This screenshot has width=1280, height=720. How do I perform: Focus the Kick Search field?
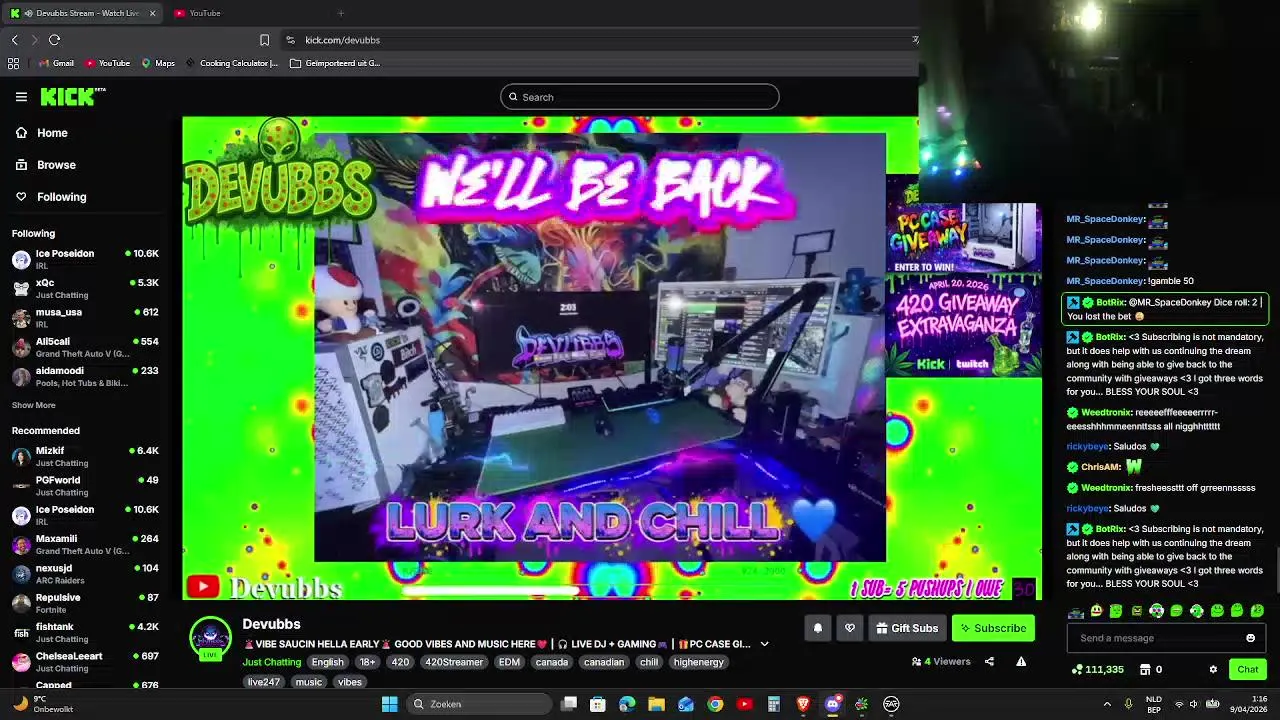(640, 97)
